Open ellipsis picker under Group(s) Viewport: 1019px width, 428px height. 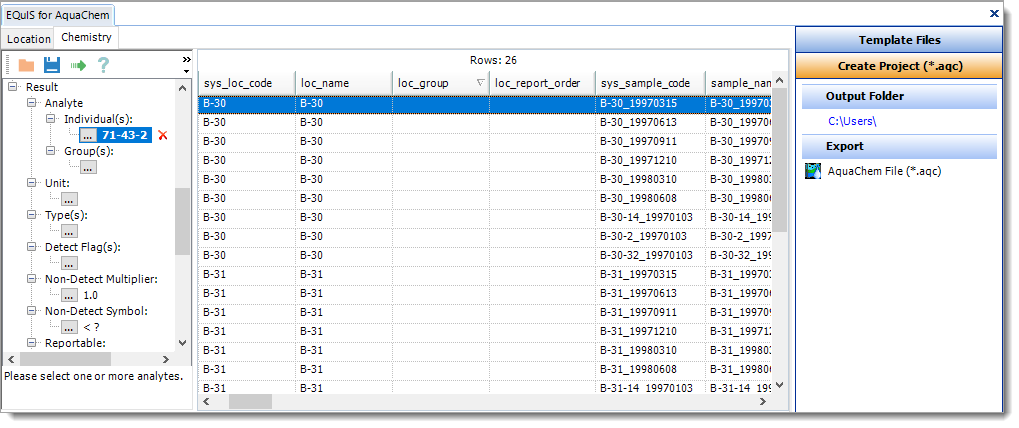coord(88,167)
